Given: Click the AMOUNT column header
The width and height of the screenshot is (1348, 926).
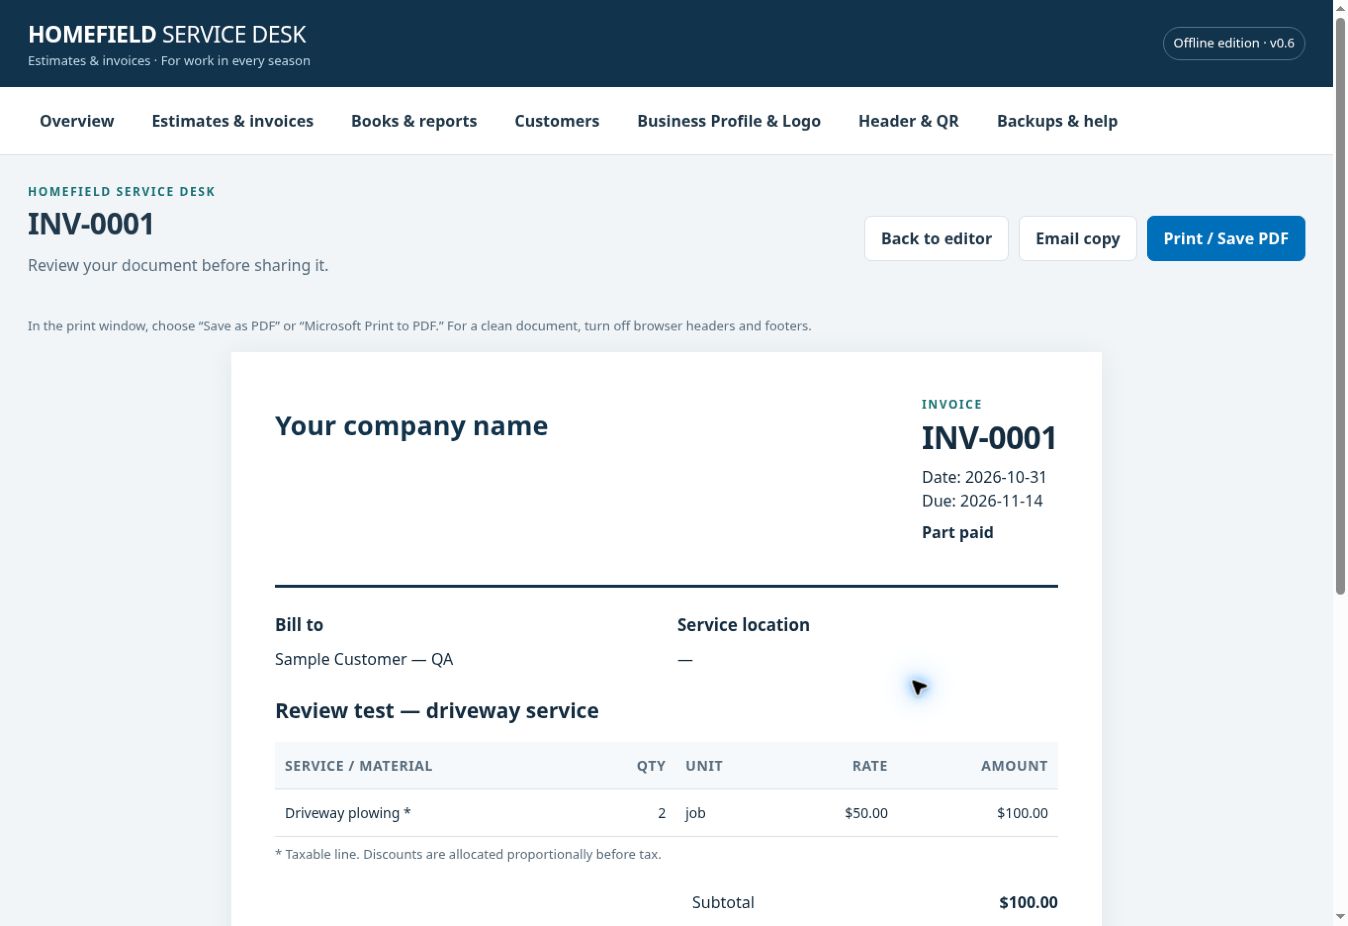Looking at the screenshot, I should pos(1014,766).
